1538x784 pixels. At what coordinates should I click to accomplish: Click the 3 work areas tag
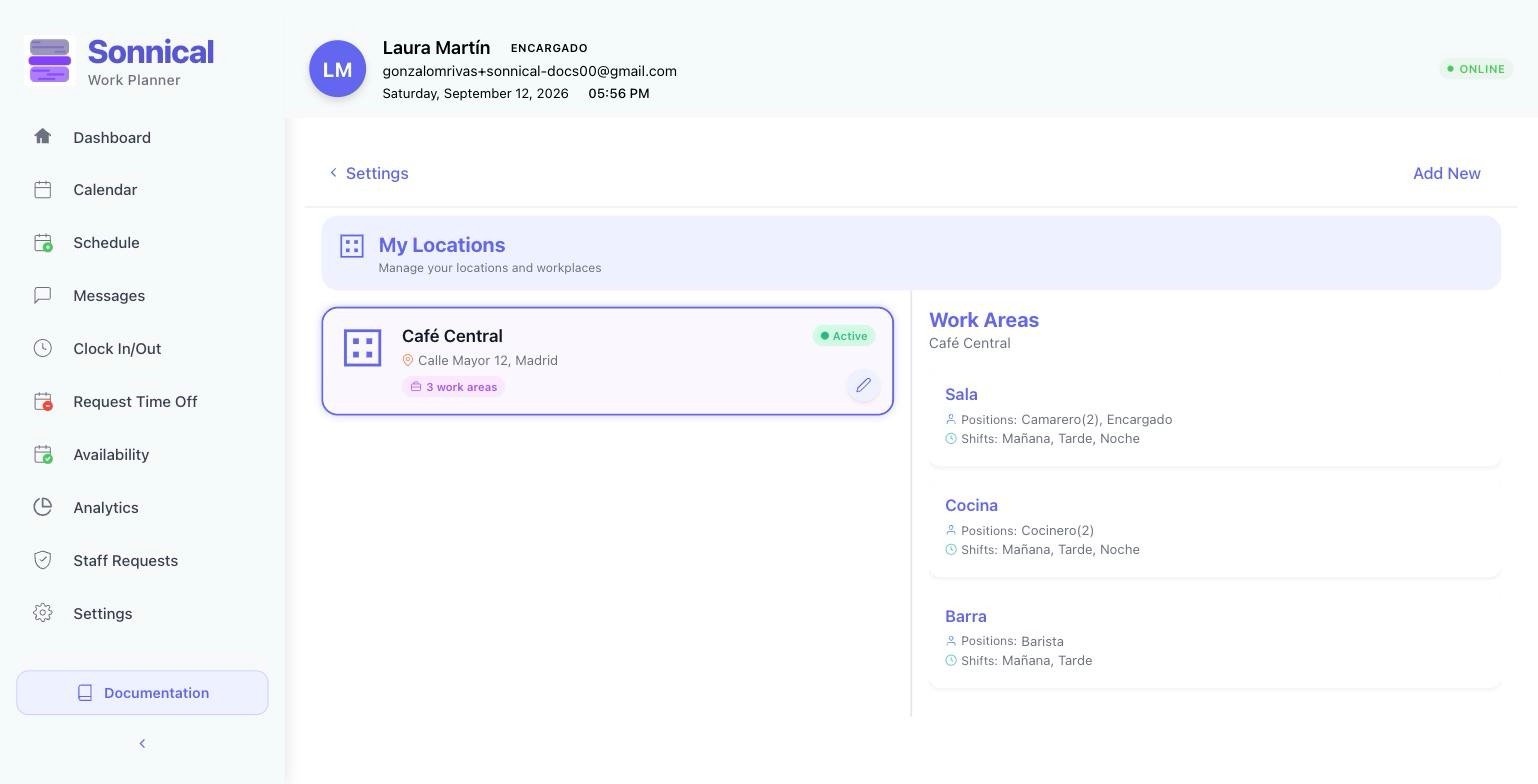tap(454, 387)
